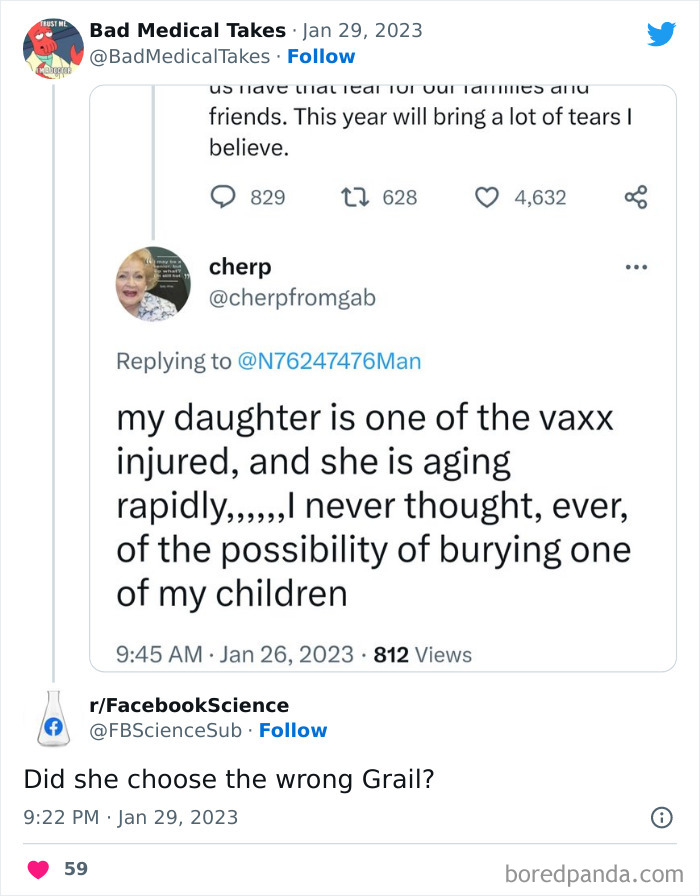Click the heart like icon beside 4,632

487,197
